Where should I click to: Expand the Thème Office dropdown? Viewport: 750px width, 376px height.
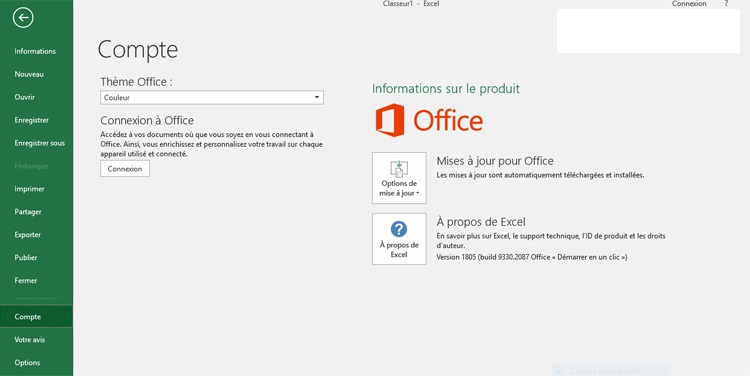(212, 98)
